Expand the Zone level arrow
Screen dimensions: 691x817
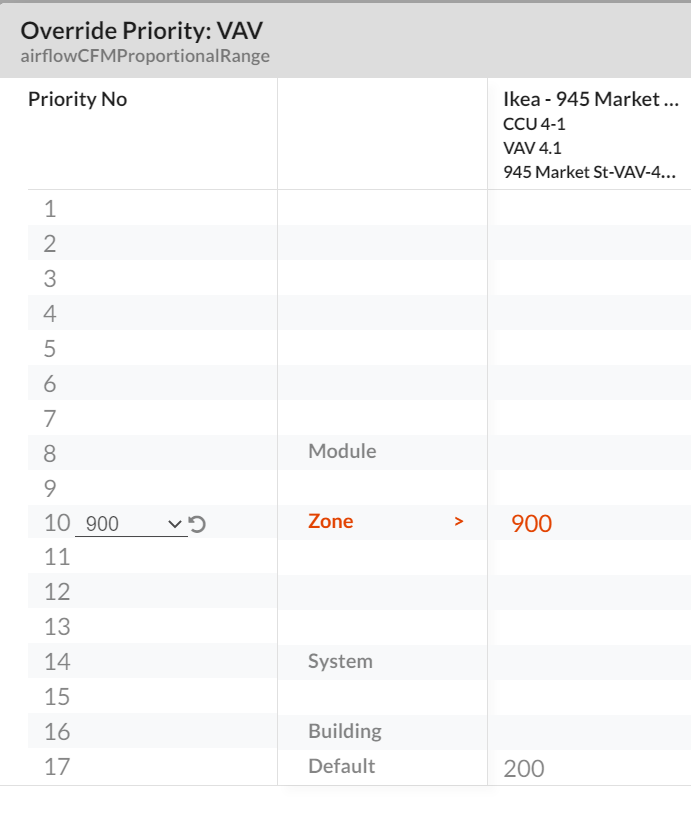pyautogui.click(x=459, y=522)
